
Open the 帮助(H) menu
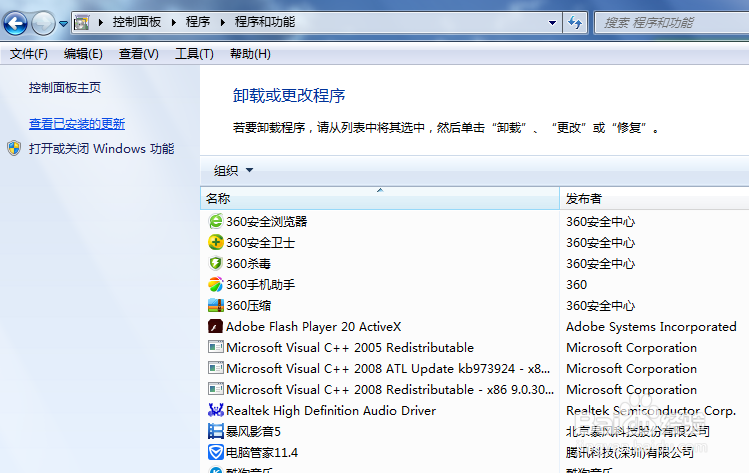(x=250, y=54)
